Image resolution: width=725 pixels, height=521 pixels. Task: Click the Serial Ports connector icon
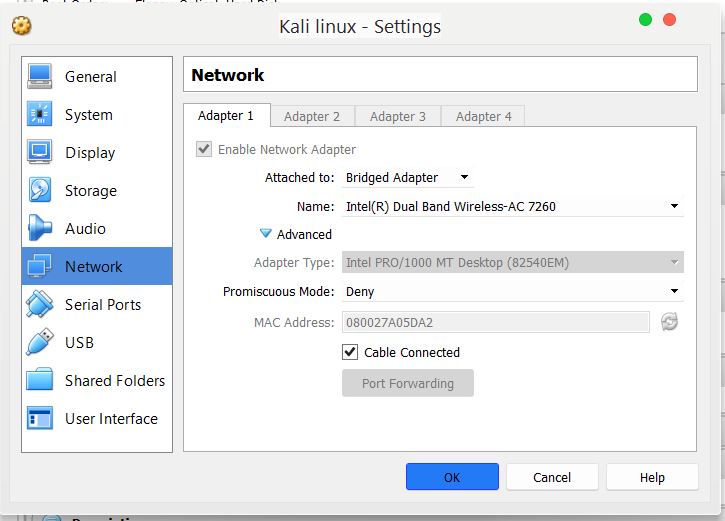point(39,304)
